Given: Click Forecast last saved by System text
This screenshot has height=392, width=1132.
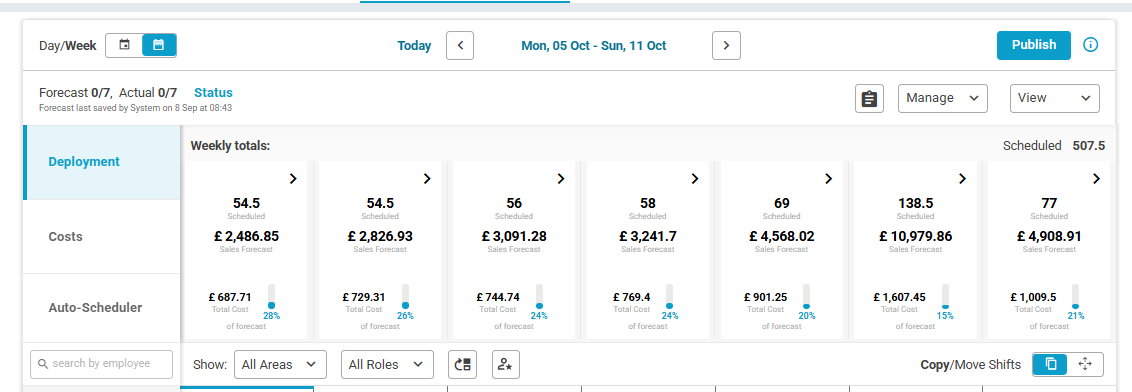Looking at the screenshot, I should coord(136,108).
